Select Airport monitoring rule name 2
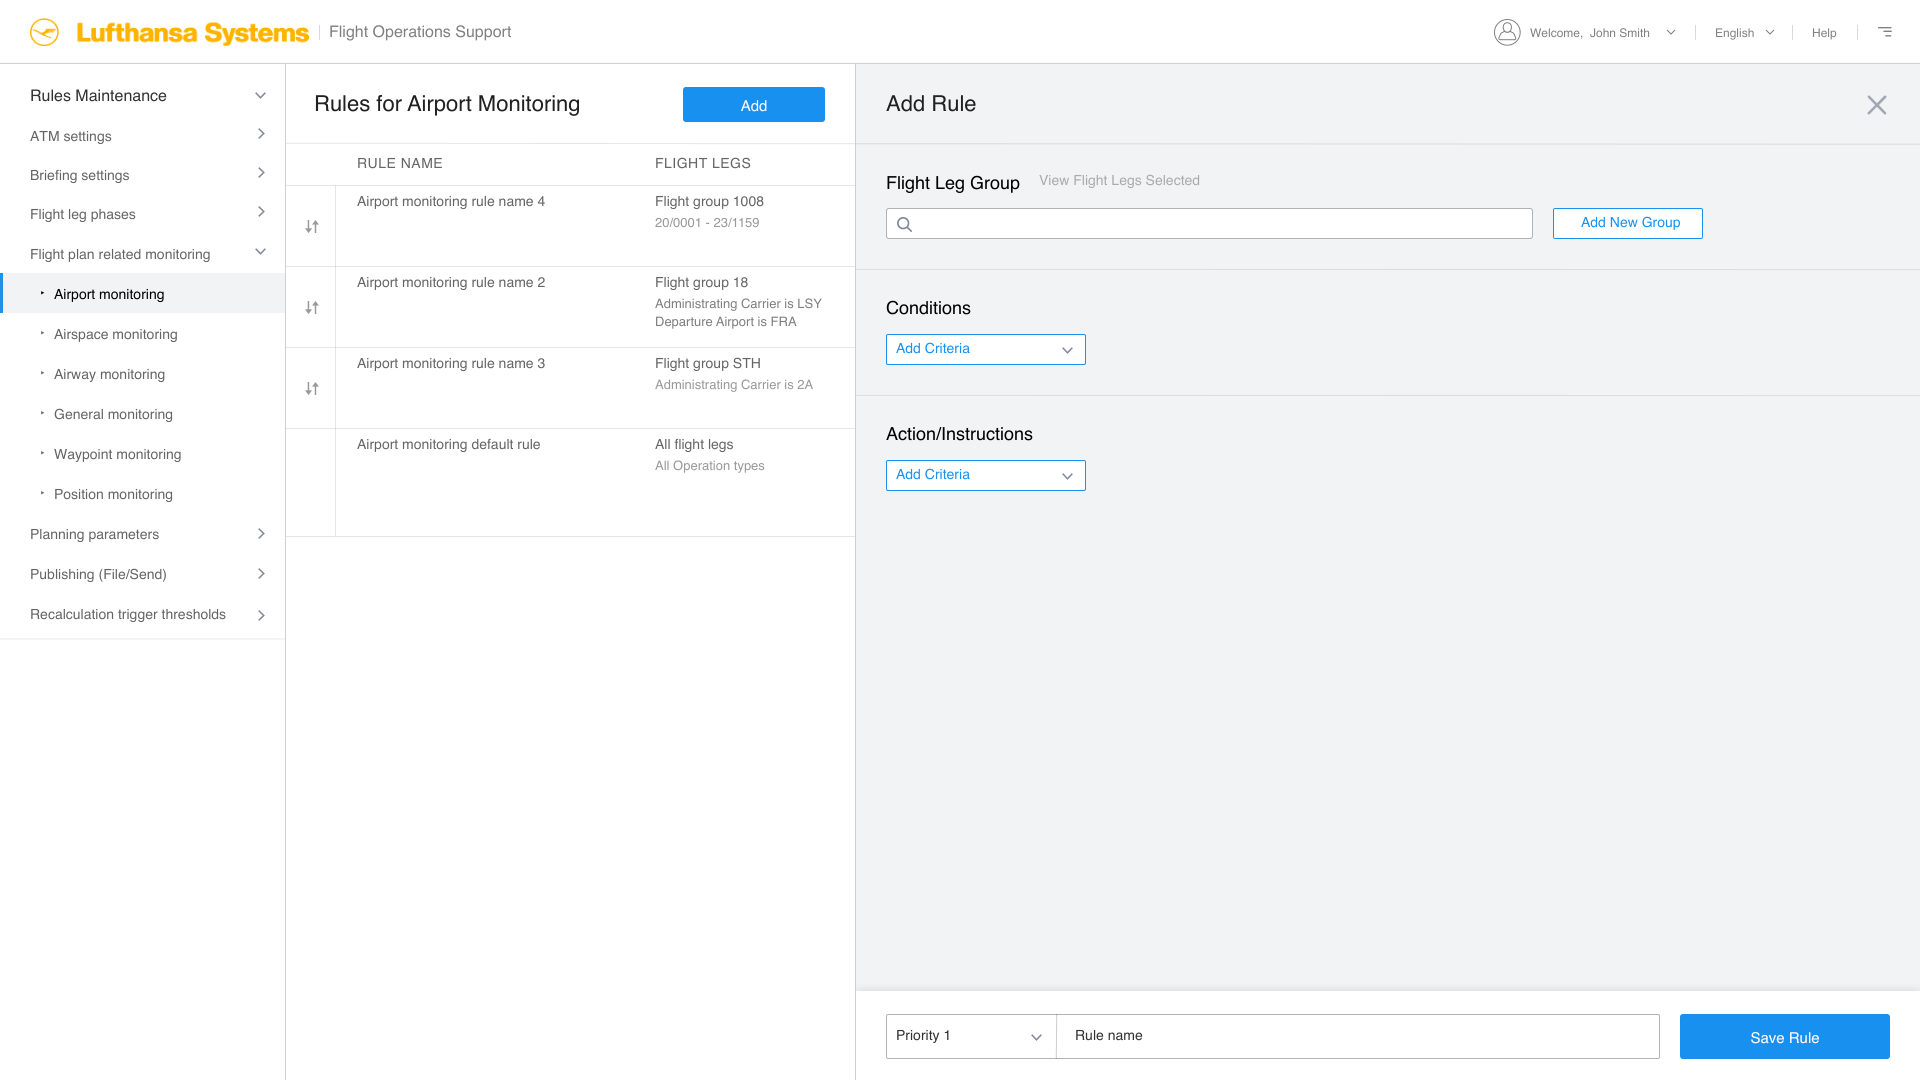The height and width of the screenshot is (1080, 1920). (451, 283)
